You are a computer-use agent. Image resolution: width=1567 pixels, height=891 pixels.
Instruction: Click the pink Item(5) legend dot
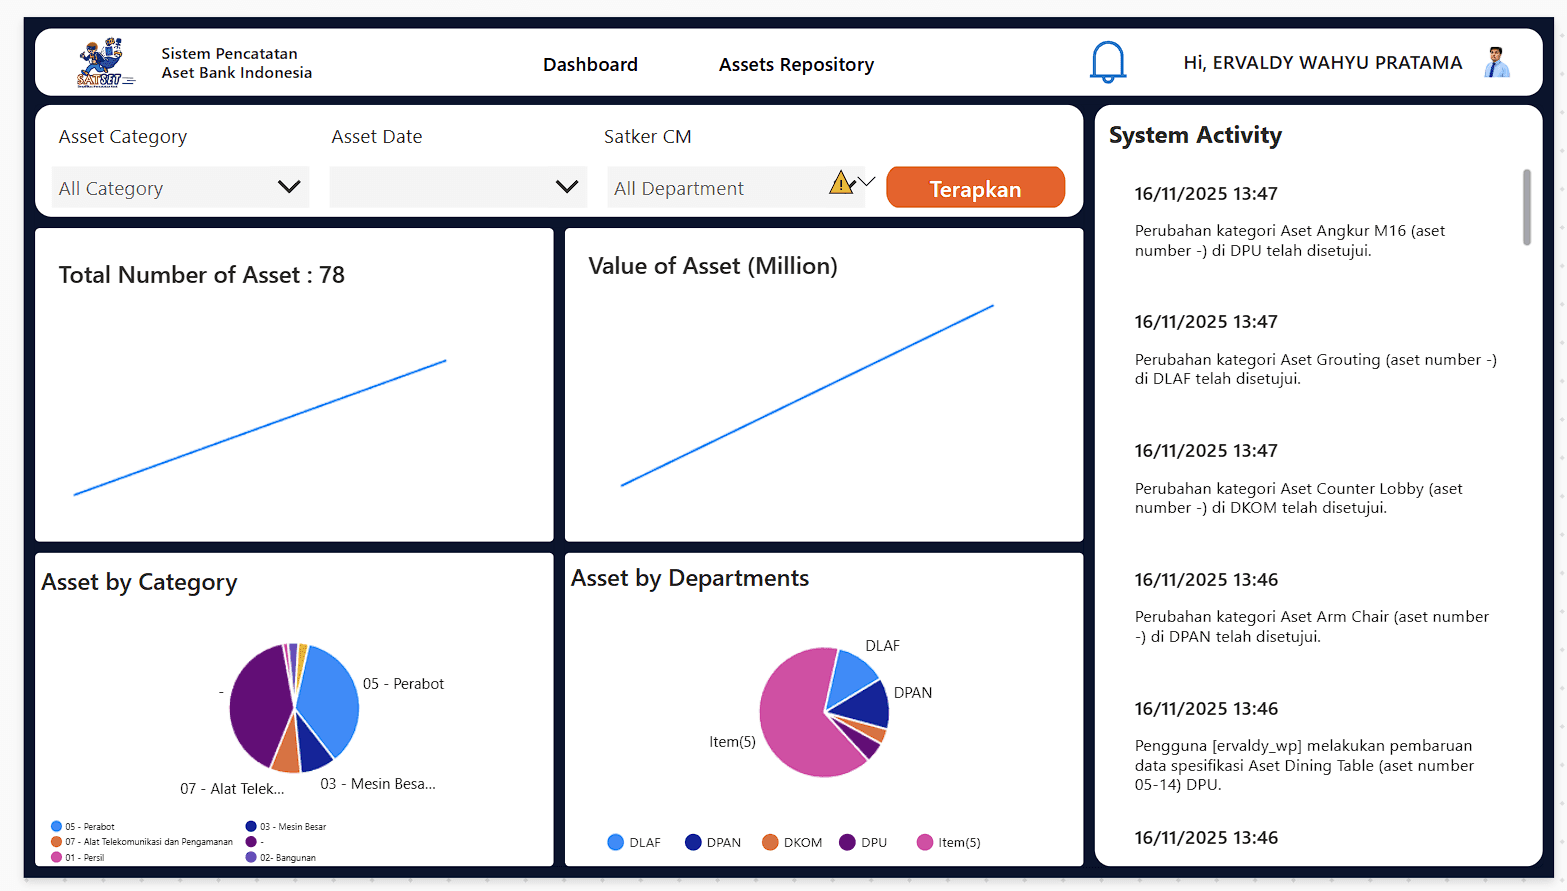tap(924, 842)
